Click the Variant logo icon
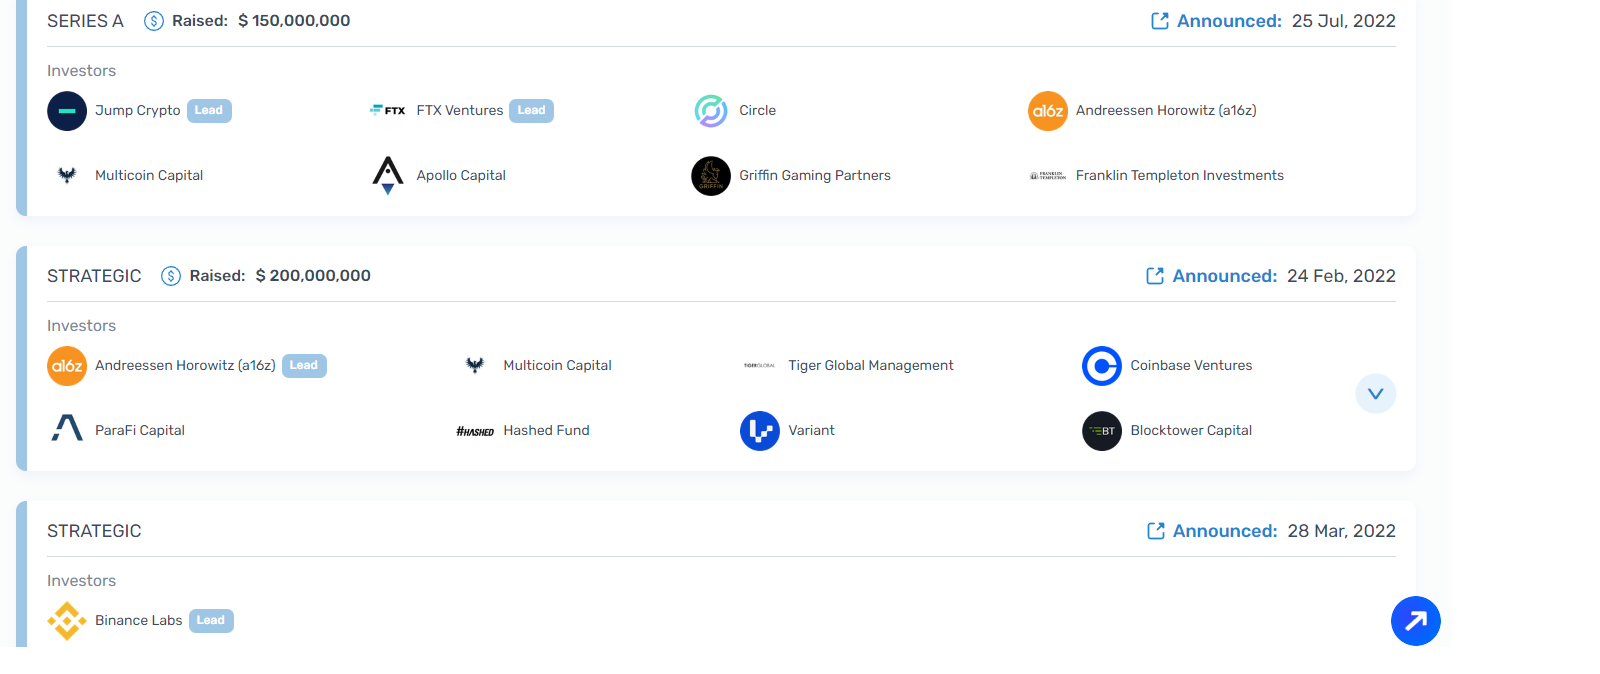 760,431
